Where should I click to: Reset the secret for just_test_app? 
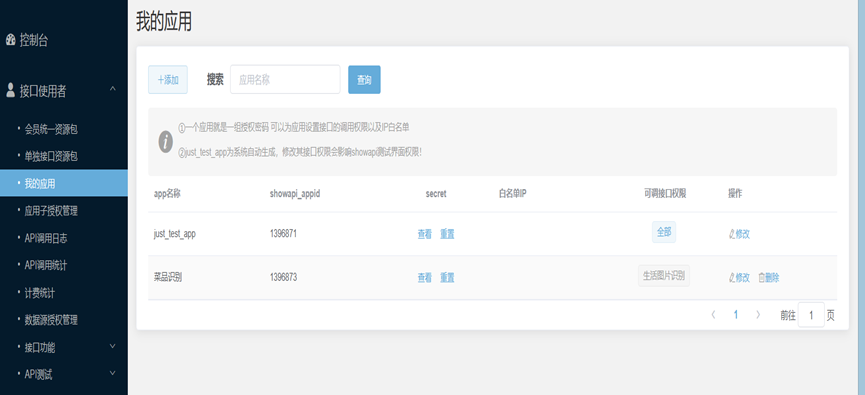tap(447, 234)
